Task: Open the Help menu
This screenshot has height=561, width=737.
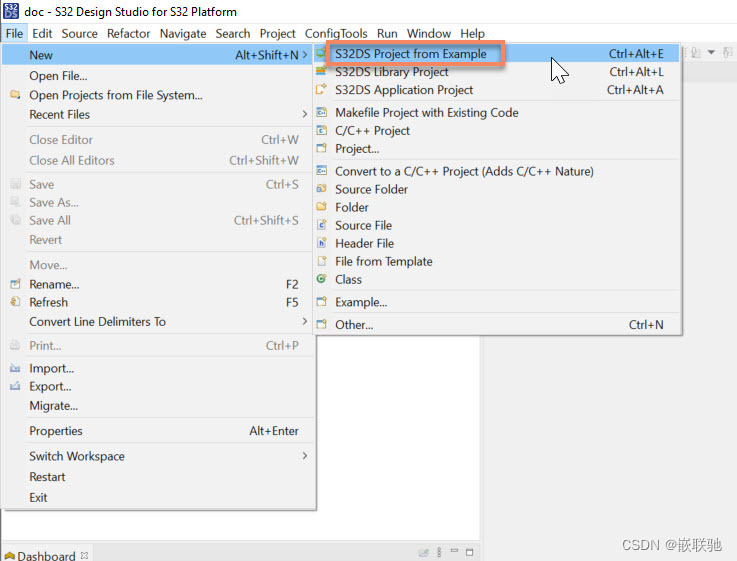Action: (472, 33)
